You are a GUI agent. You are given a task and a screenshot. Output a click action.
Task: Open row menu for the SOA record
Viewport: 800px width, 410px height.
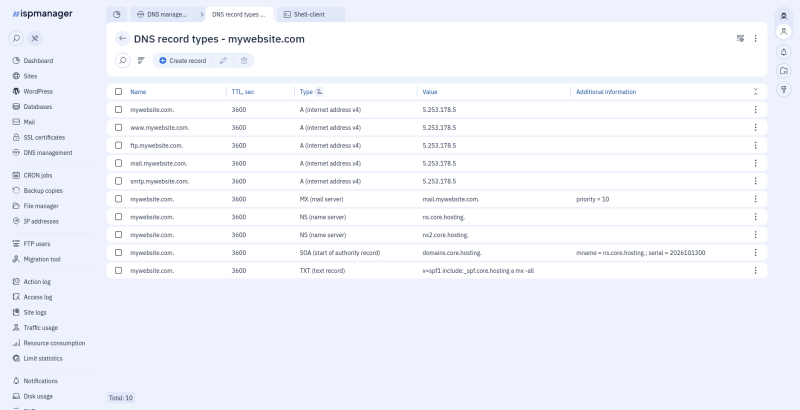756,252
